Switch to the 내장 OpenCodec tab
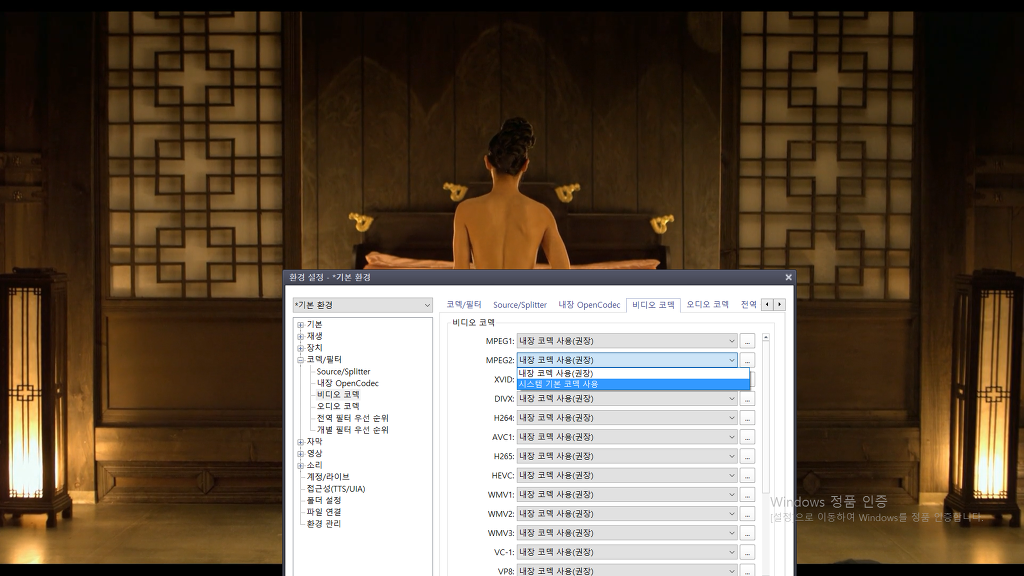 (589, 305)
